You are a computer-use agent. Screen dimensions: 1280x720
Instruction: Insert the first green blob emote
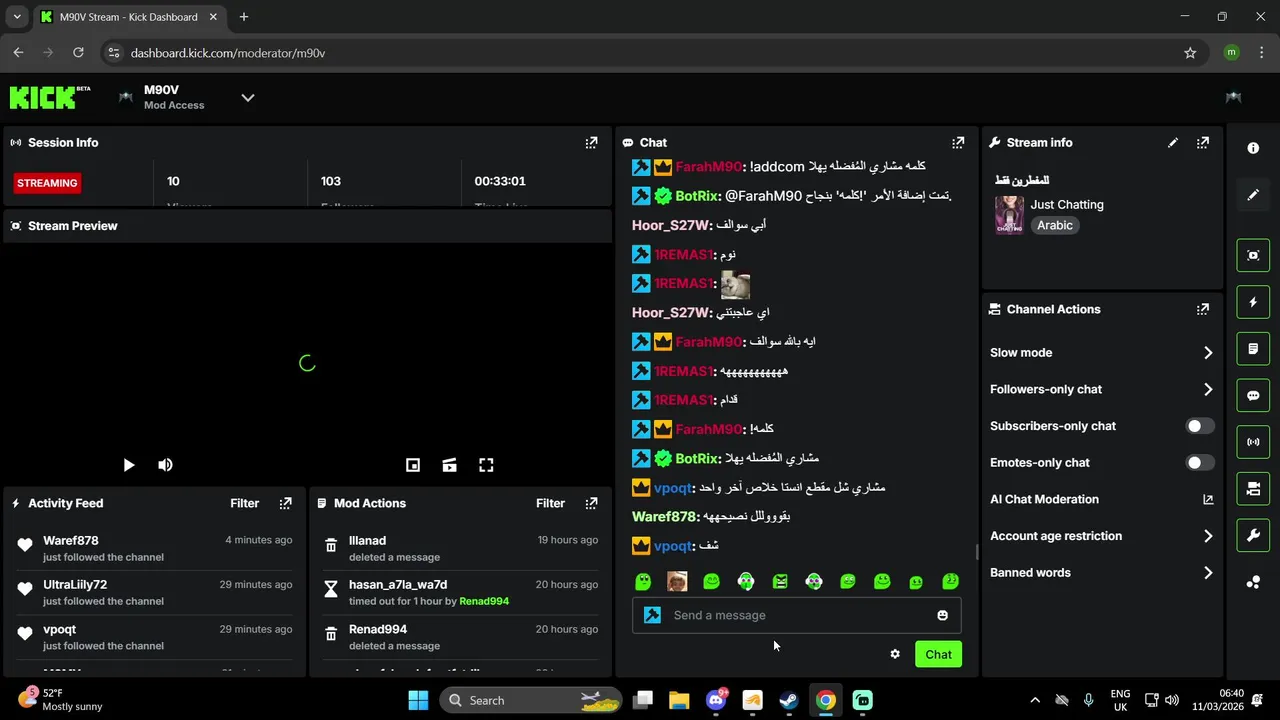tap(643, 582)
